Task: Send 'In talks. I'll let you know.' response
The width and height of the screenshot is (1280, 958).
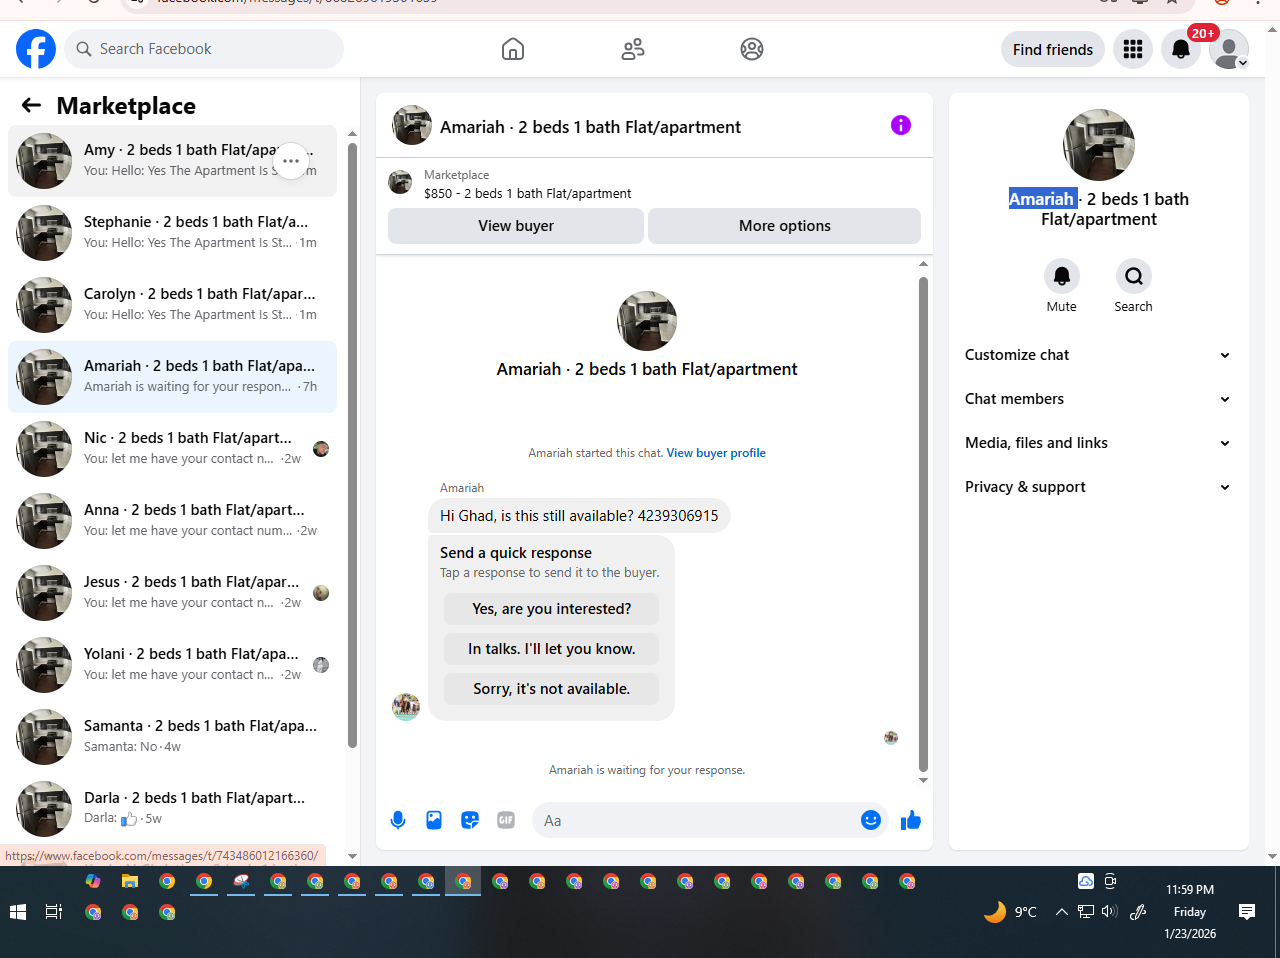Action: tap(552, 649)
